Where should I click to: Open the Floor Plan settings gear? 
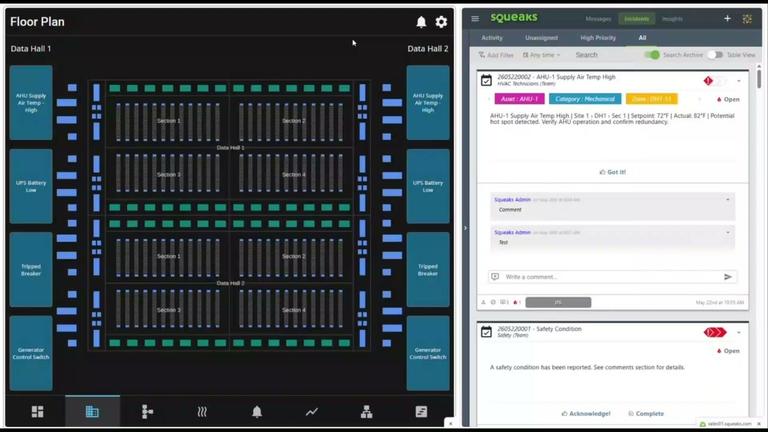[441, 22]
